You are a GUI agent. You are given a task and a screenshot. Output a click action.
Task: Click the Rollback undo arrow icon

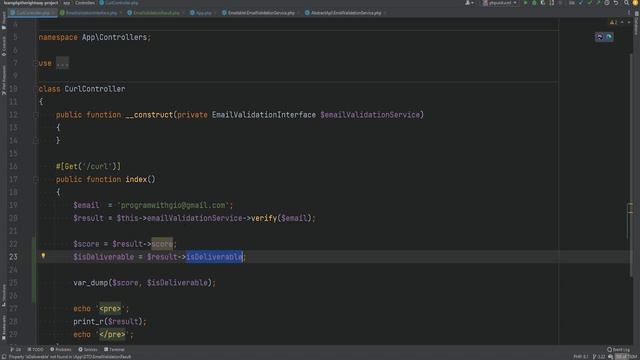click(x=616, y=3)
